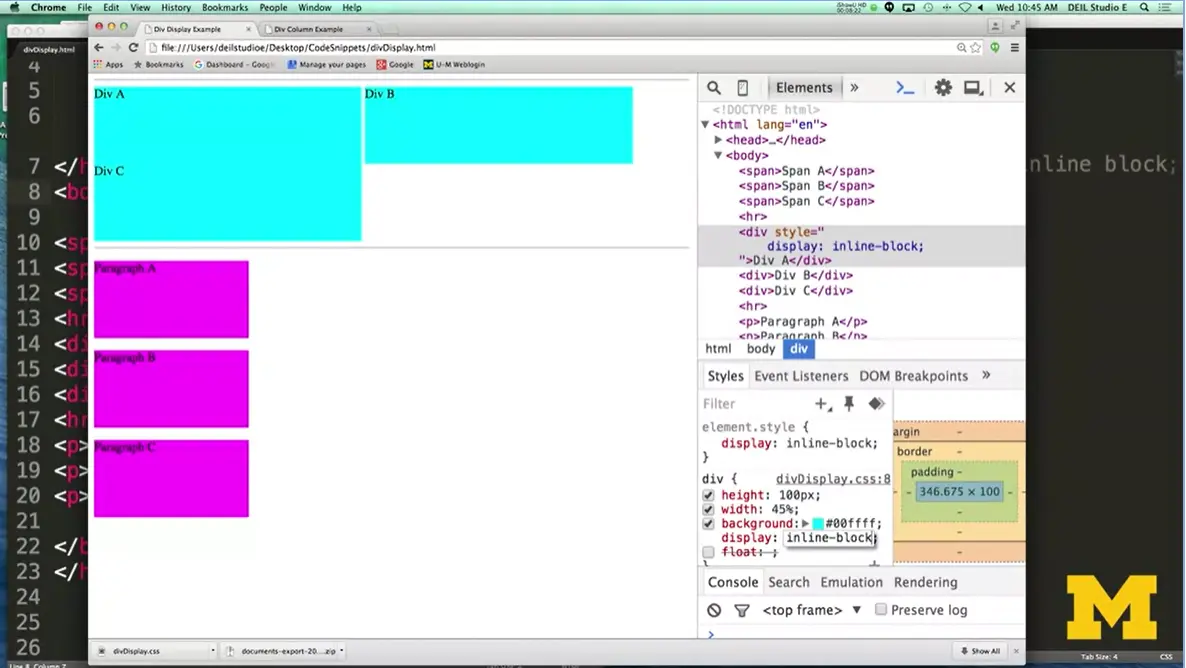This screenshot has width=1186, height=668.
Task: Enable the crossed-out float property
Action: (708, 552)
